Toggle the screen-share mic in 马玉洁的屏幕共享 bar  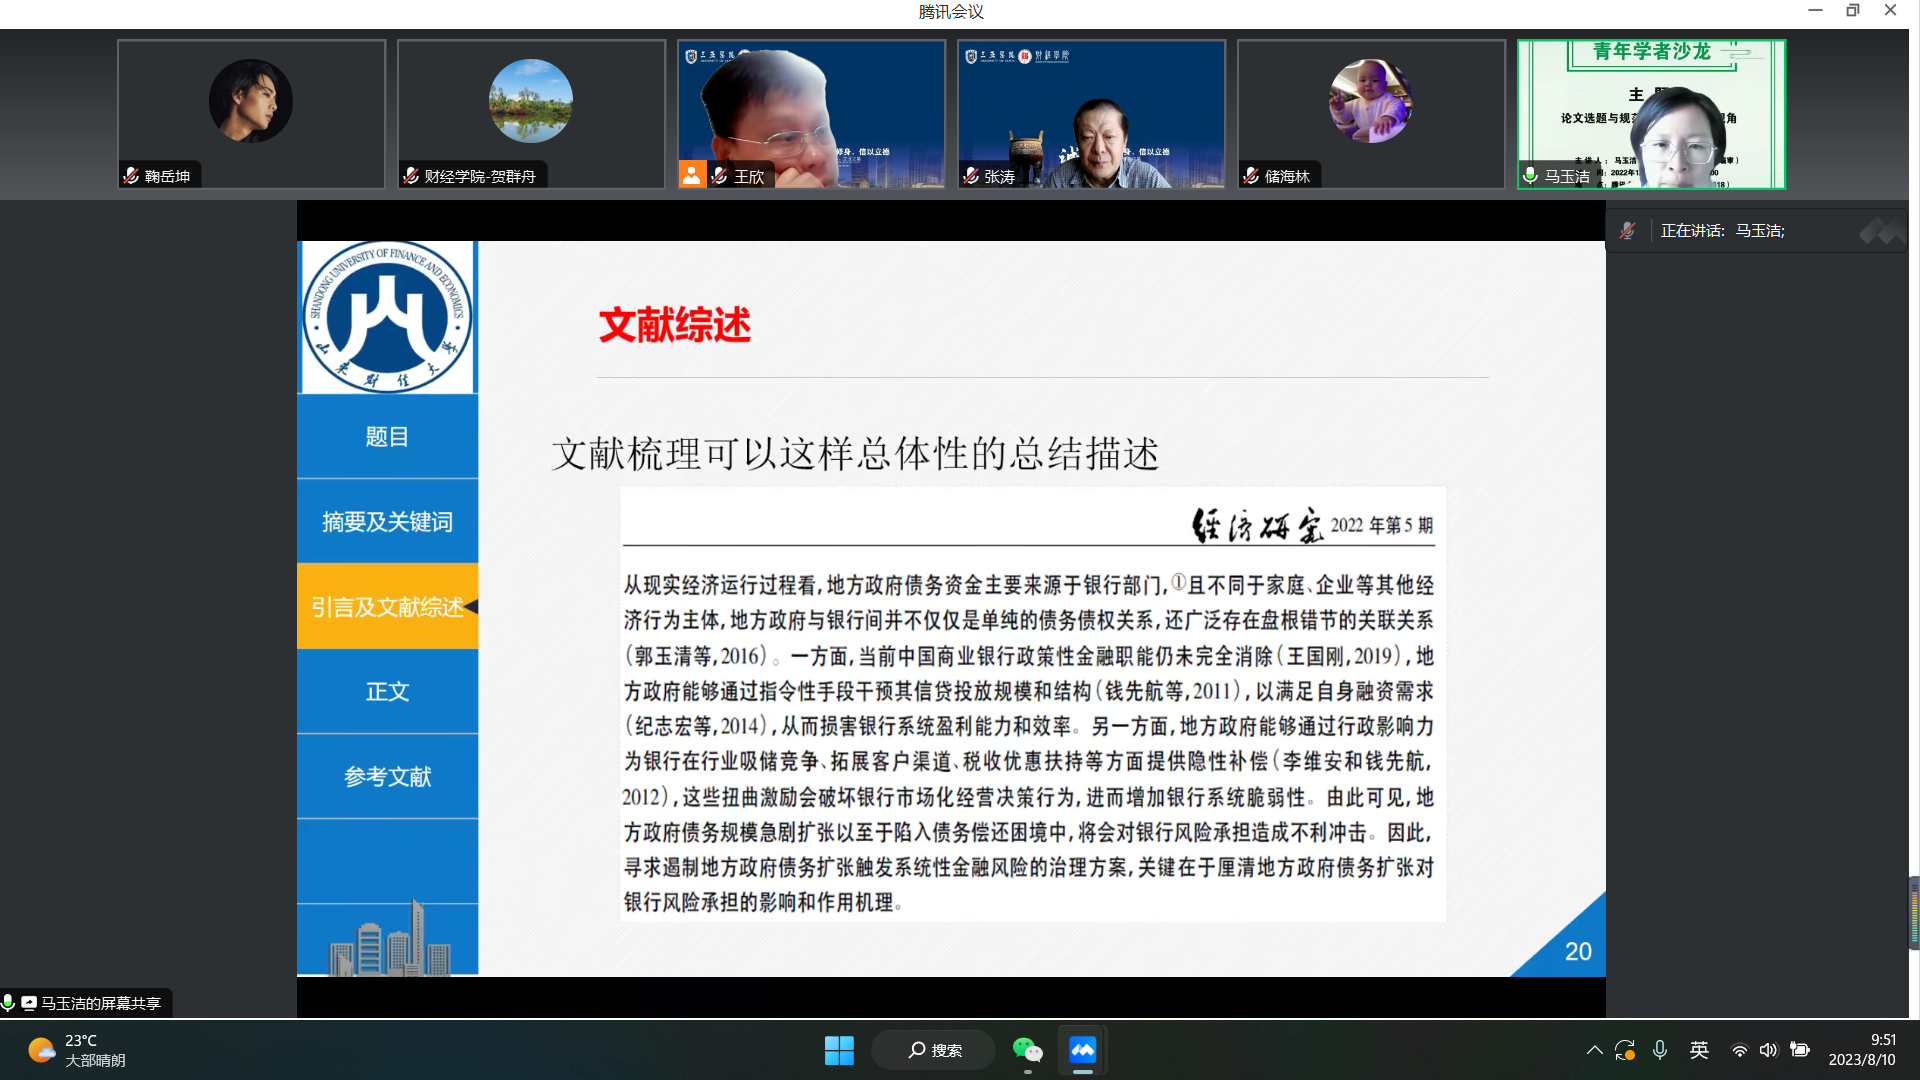[8, 1002]
